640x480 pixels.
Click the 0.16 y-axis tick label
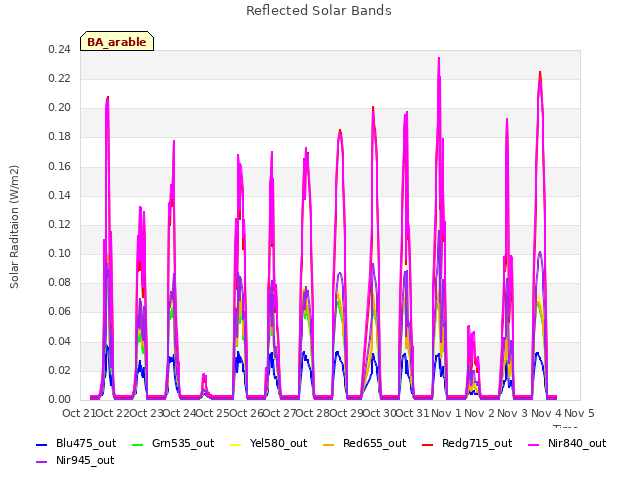coord(59,167)
